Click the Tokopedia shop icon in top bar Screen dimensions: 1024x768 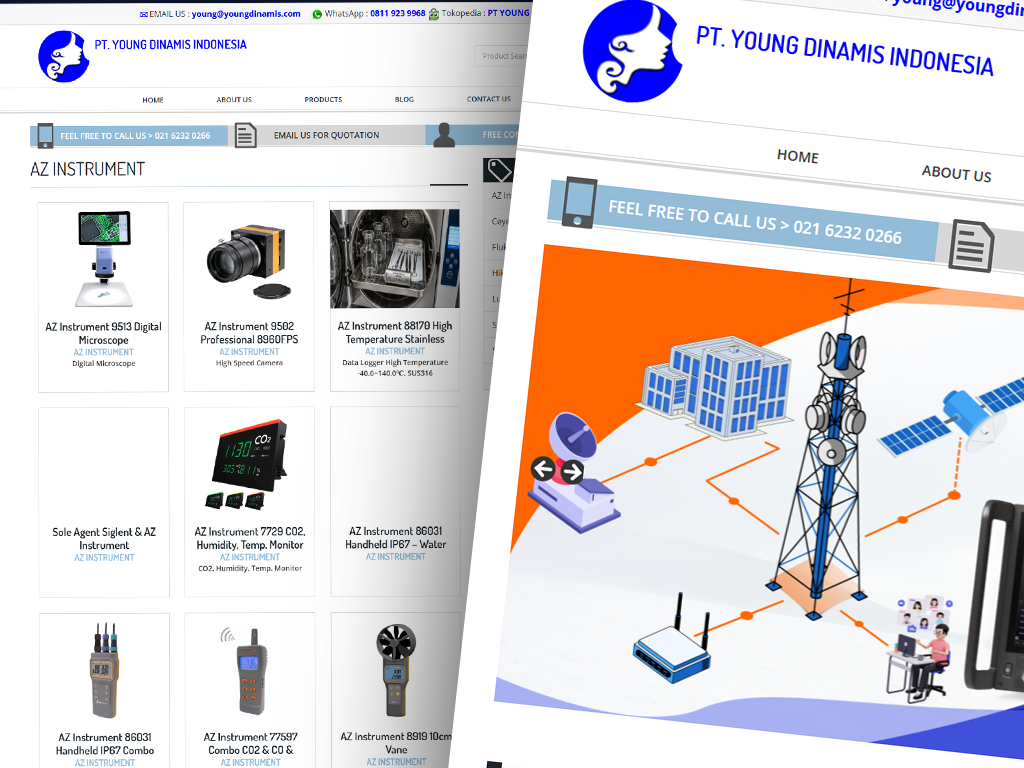pyautogui.click(x=434, y=14)
